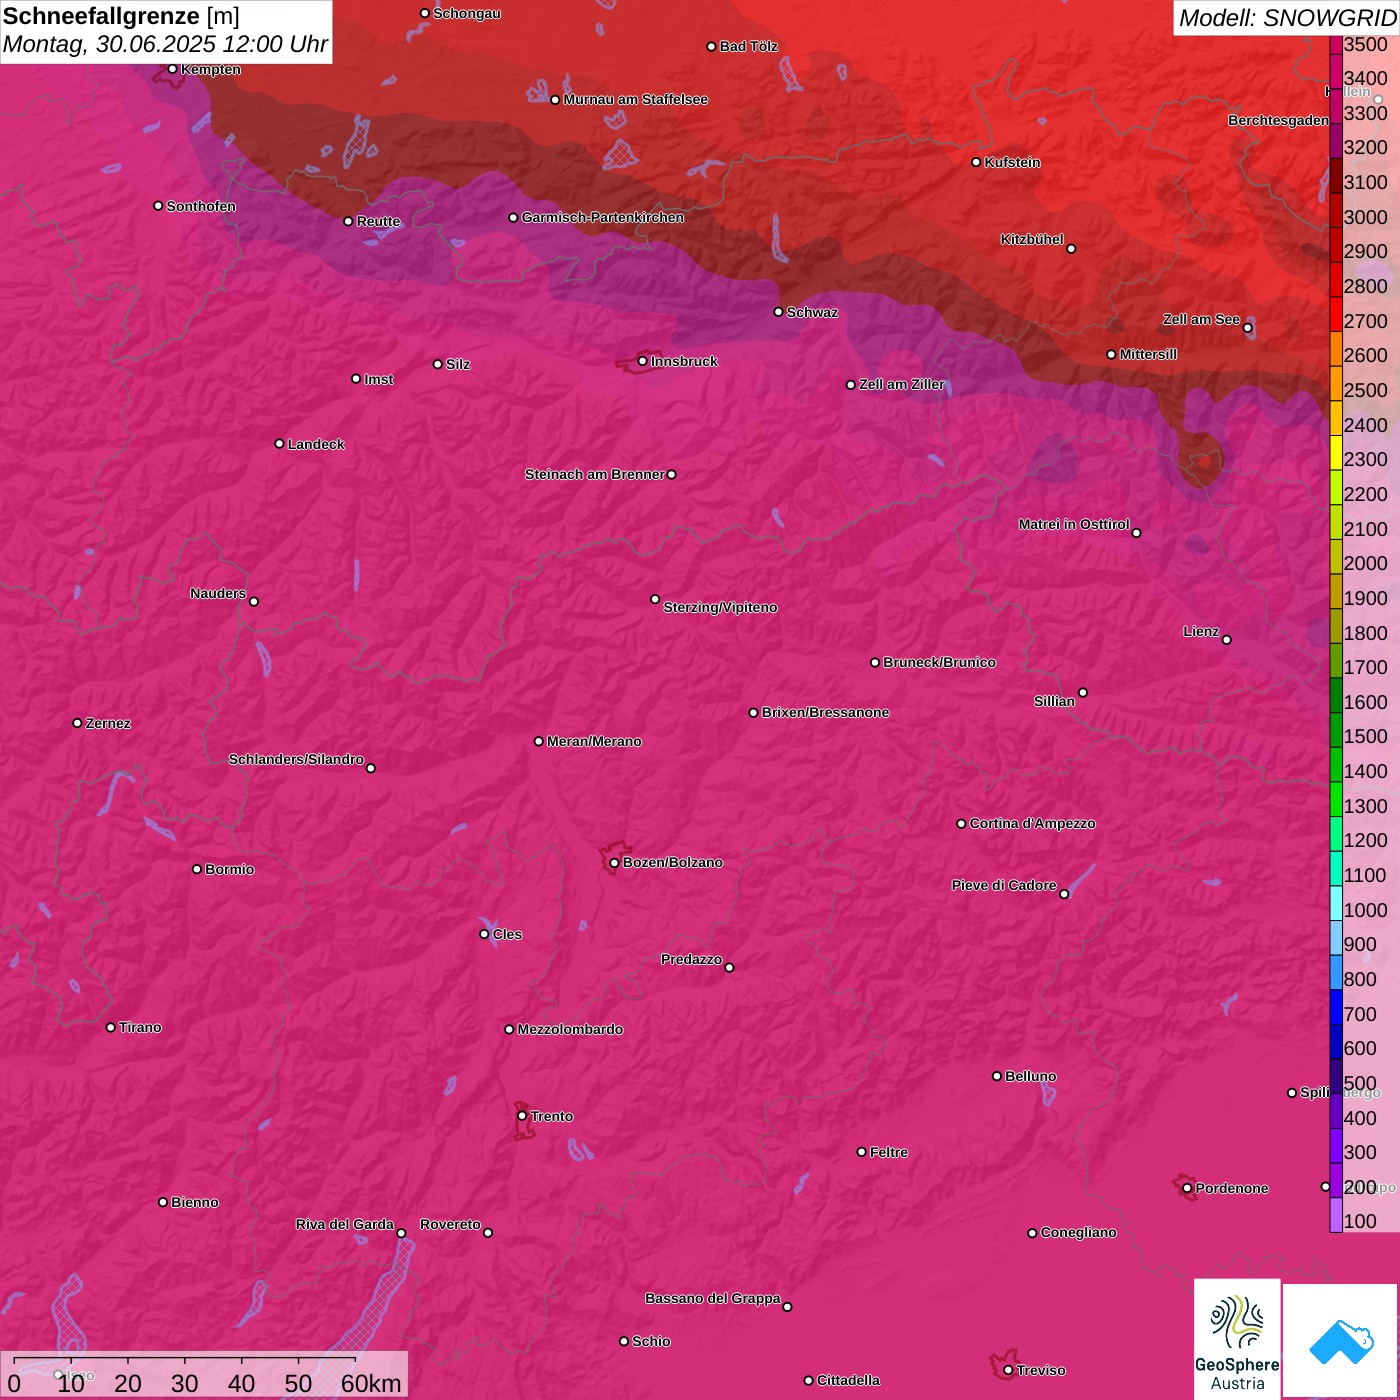Click the Meran/Merano location dot
1400x1400 pixels.
(x=538, y=741)
